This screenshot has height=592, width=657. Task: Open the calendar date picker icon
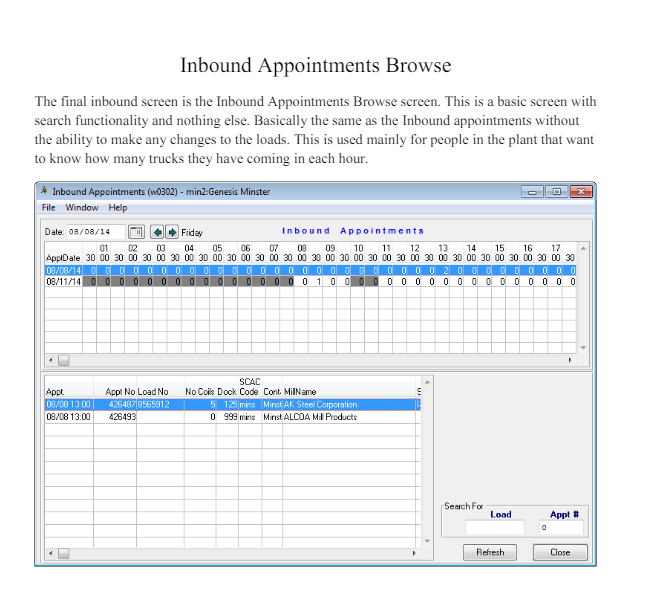(136, 232)
